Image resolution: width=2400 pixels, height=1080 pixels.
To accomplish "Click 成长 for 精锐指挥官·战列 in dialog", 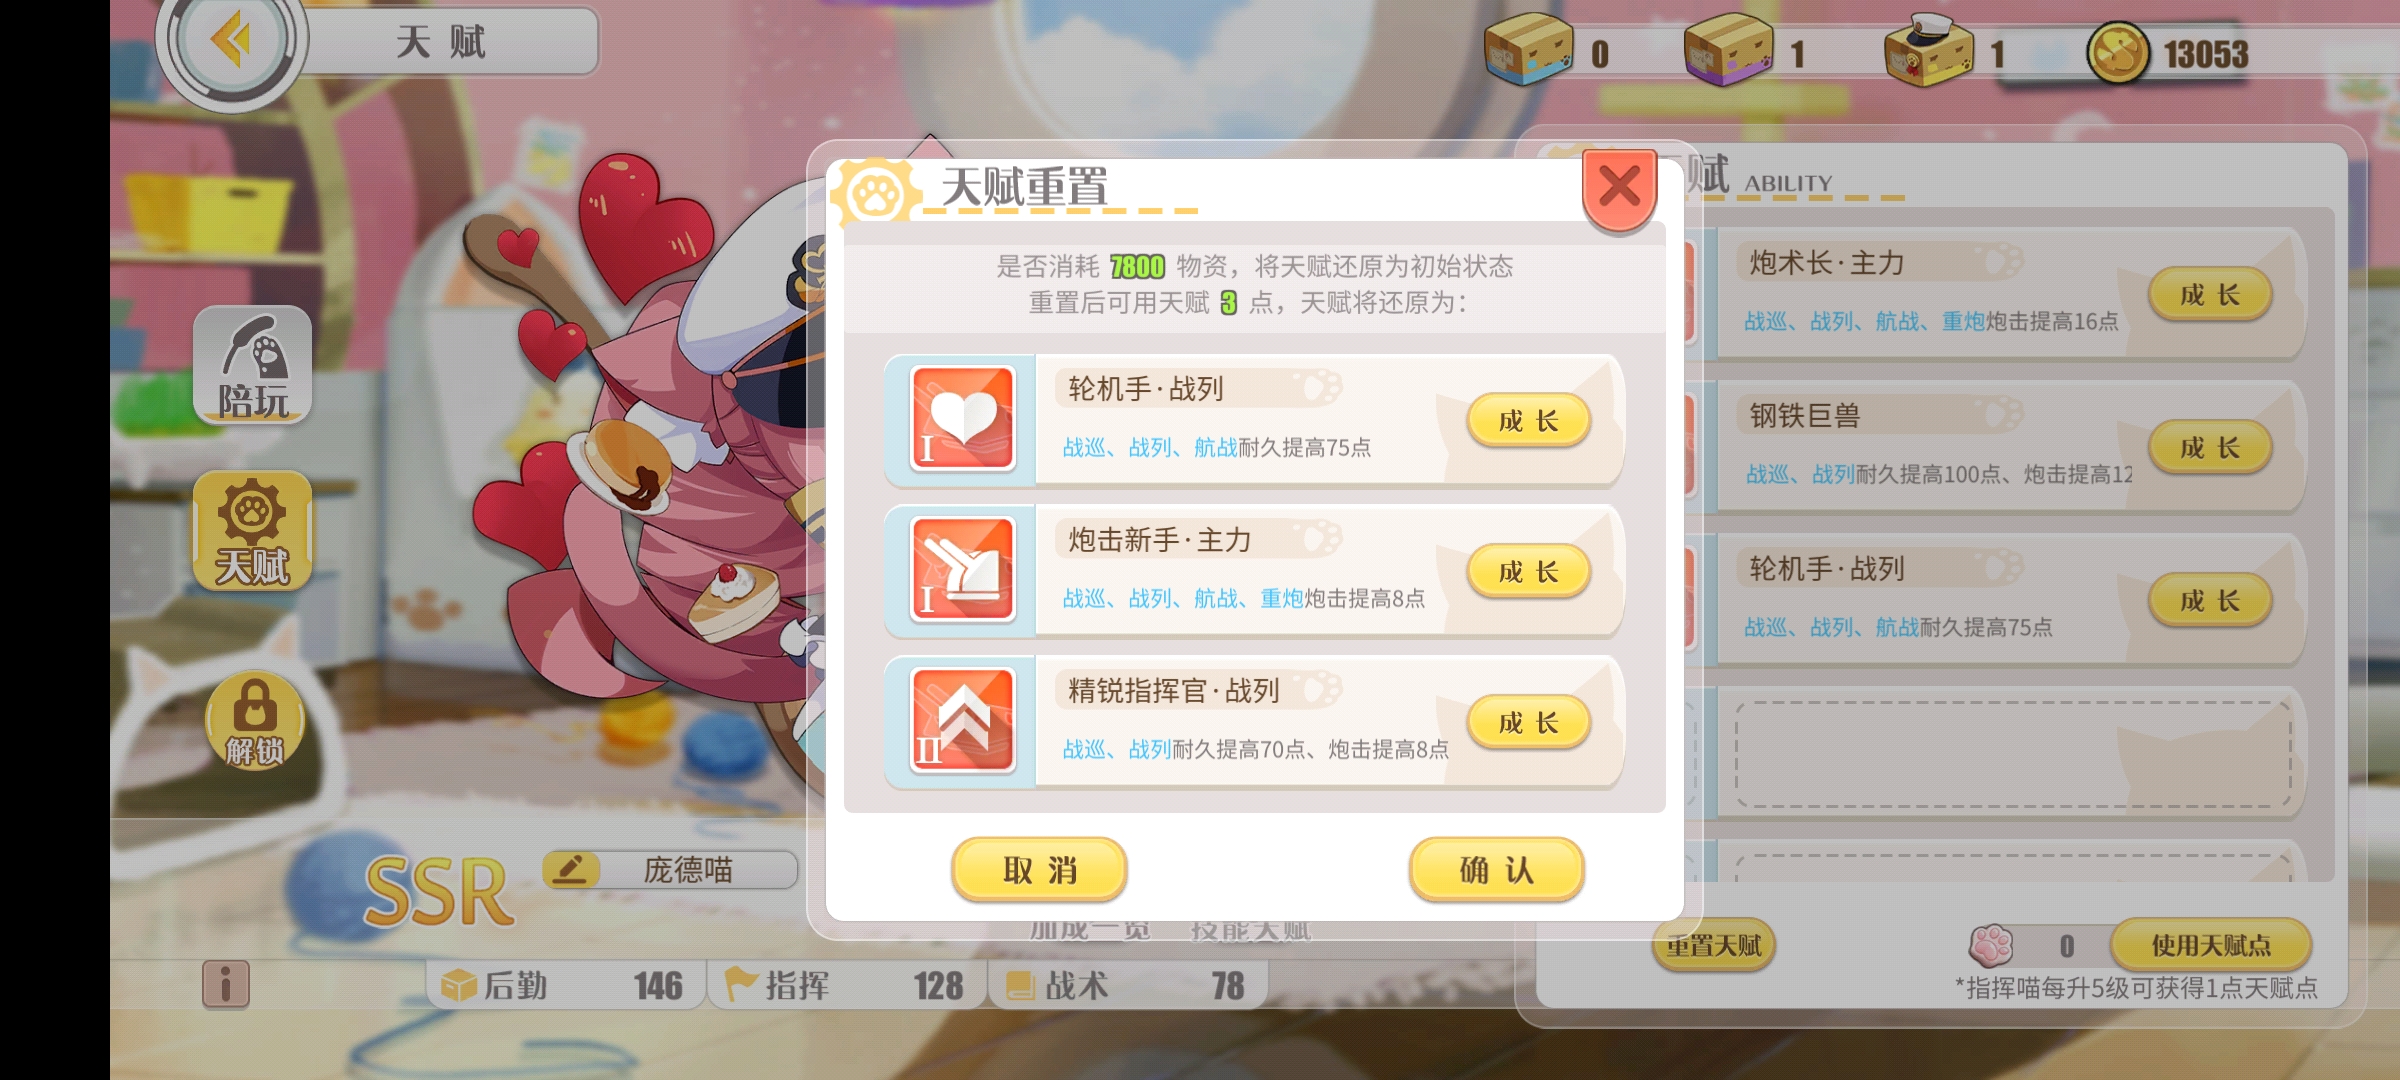I will pyautogui.click(x=1528, y=723).
